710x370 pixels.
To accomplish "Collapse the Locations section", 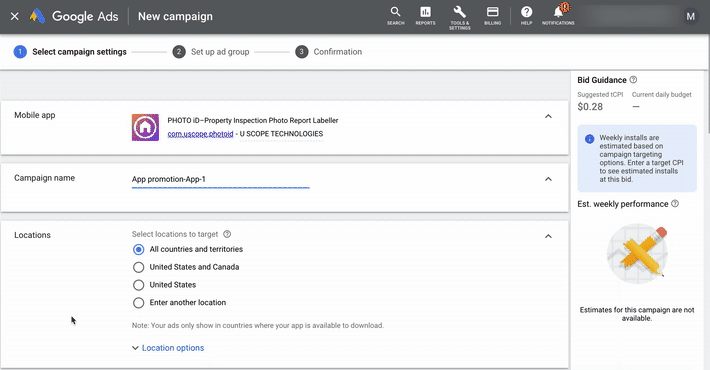I will click(548, 236).
